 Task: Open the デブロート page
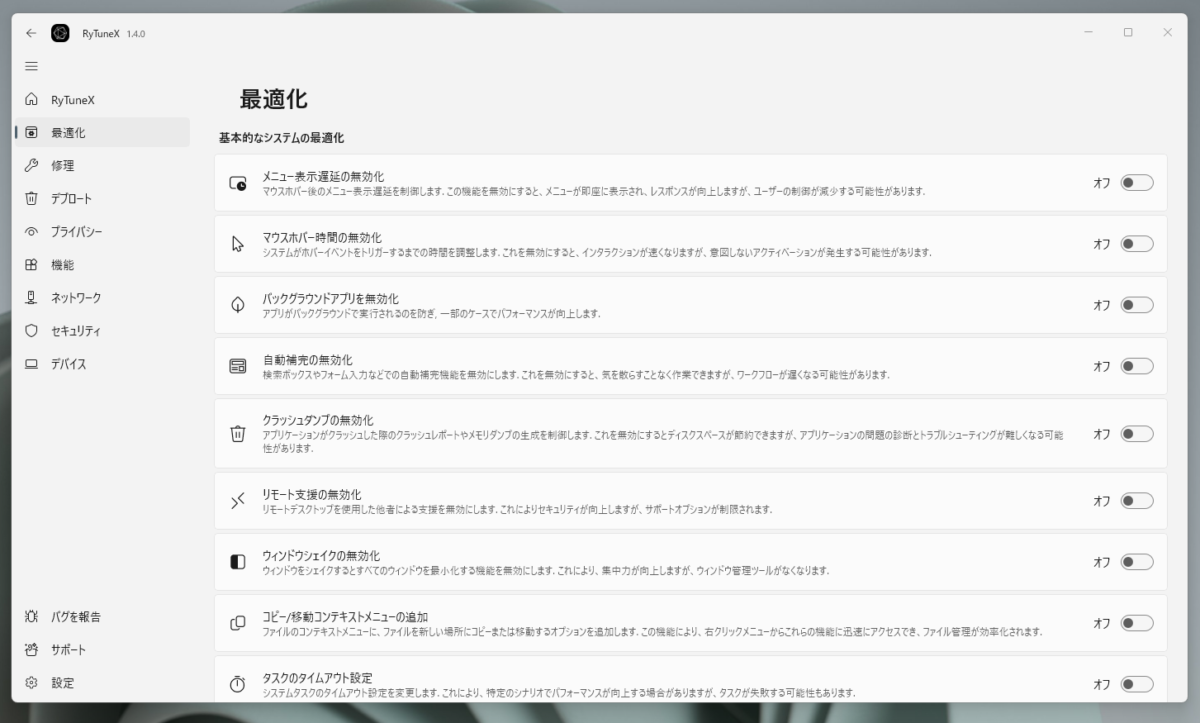102,199
